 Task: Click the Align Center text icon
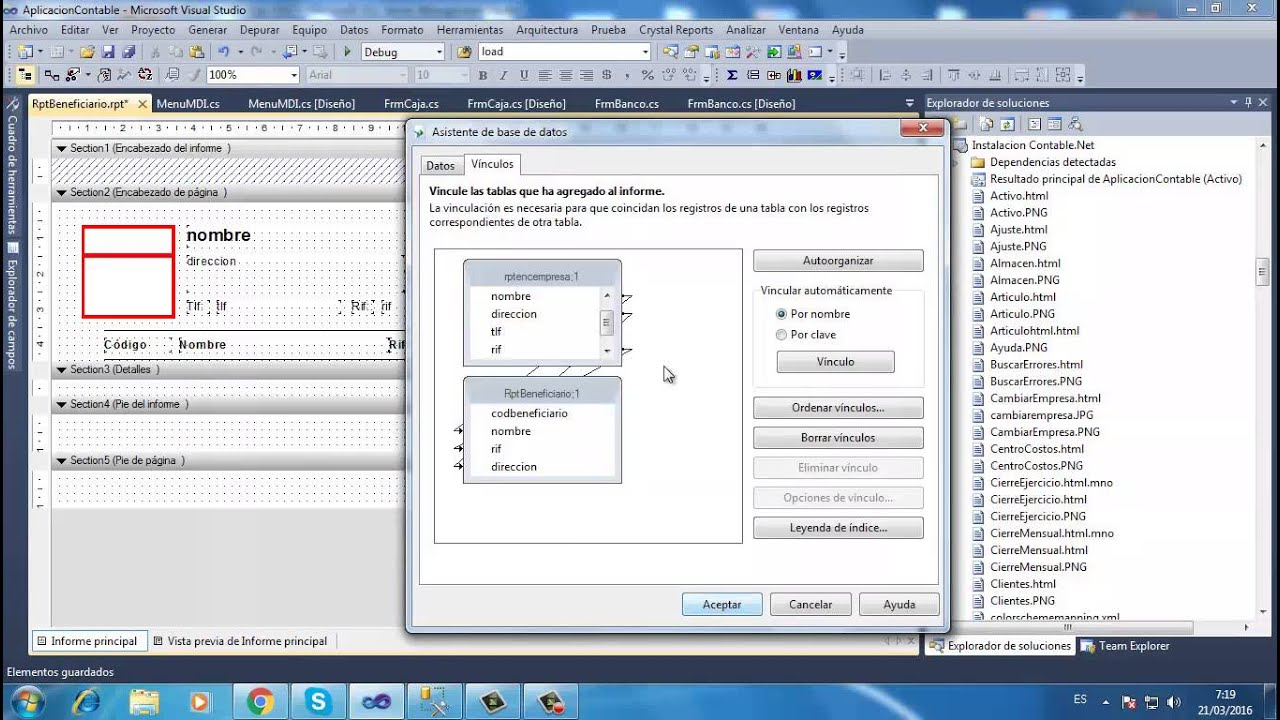point(566,75)
